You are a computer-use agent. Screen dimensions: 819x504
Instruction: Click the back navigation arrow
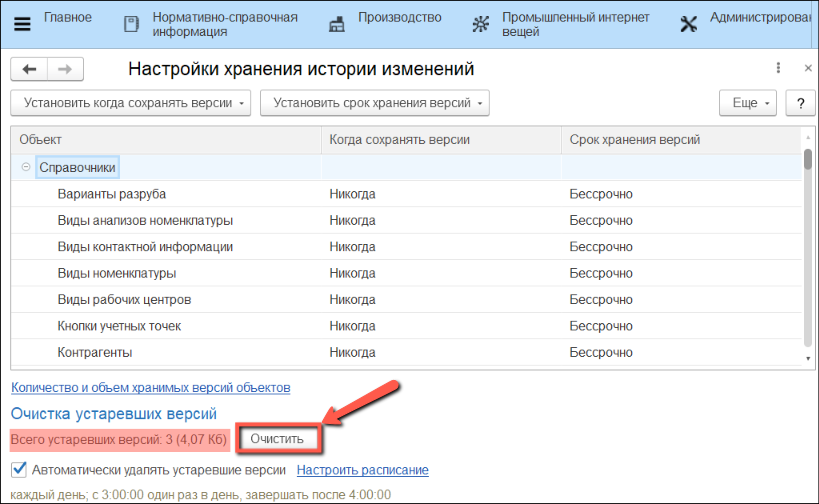[x=29, y=69]
